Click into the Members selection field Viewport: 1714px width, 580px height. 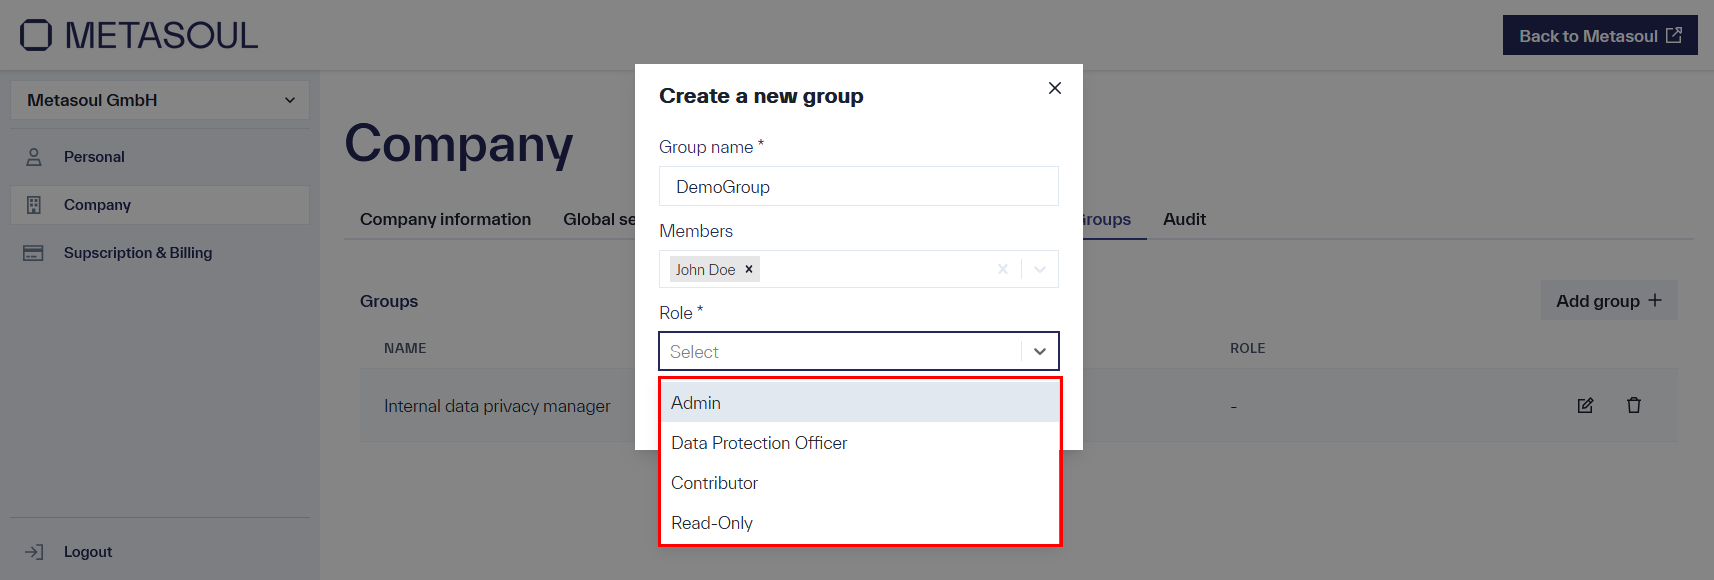coord(859,269)
